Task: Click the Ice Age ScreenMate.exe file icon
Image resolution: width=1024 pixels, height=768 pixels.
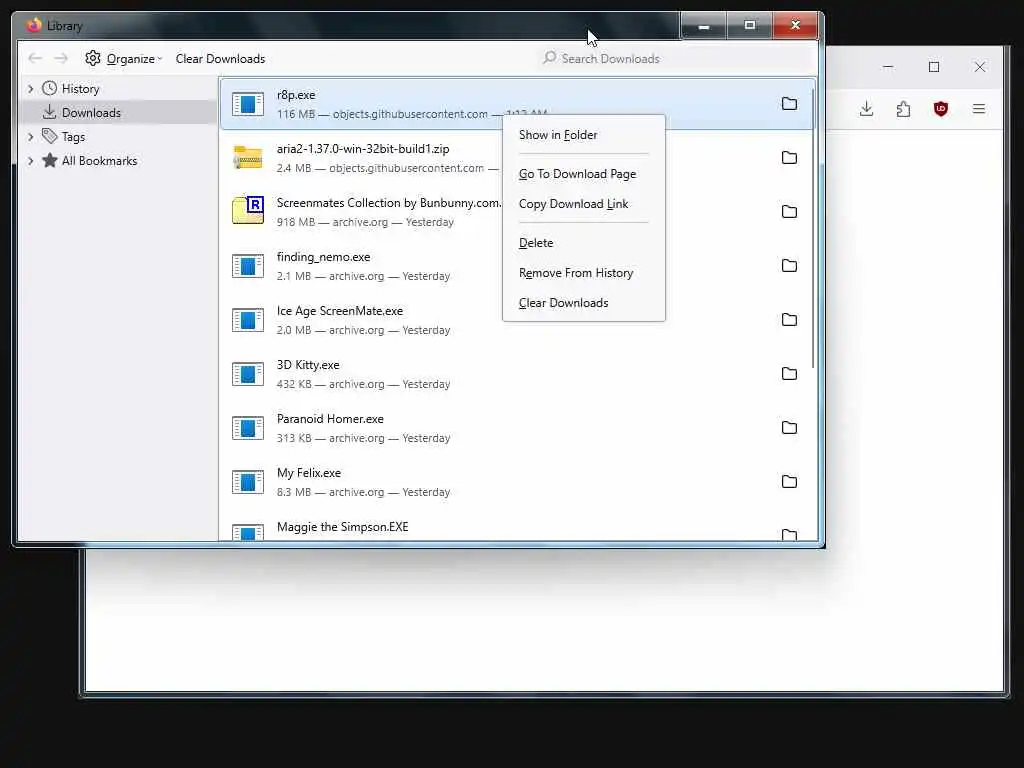Action: 248,320
